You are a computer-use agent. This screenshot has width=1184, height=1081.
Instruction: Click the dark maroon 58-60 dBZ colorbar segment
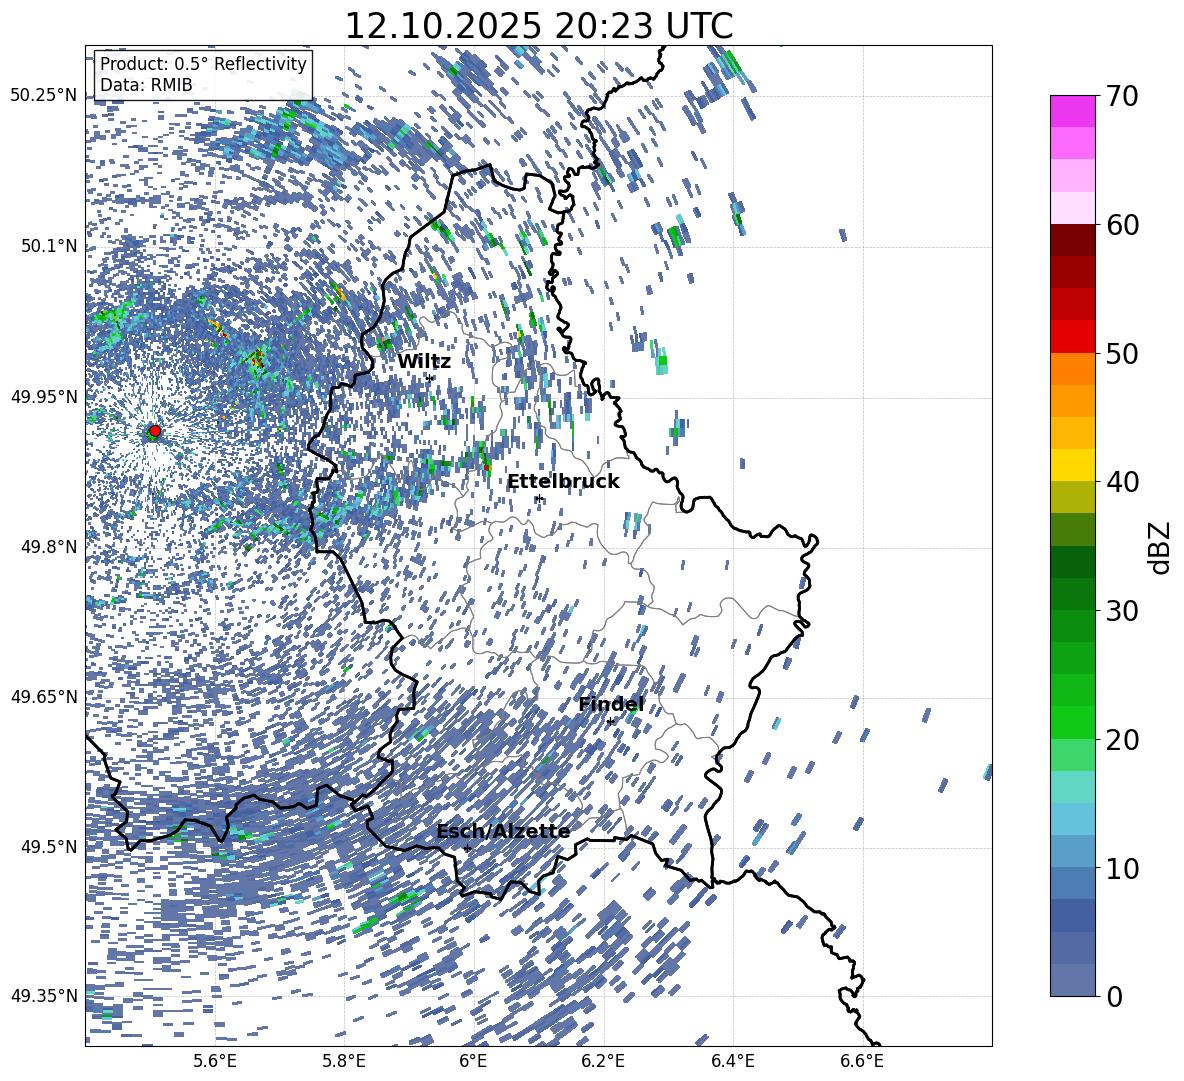[x=1072, y=239]
